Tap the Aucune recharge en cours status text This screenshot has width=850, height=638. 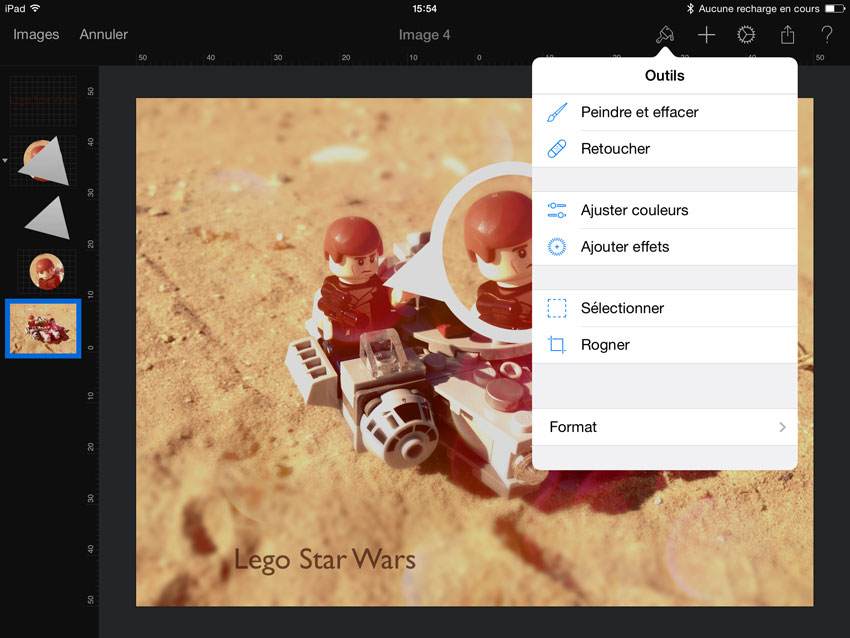coord(759,9)
